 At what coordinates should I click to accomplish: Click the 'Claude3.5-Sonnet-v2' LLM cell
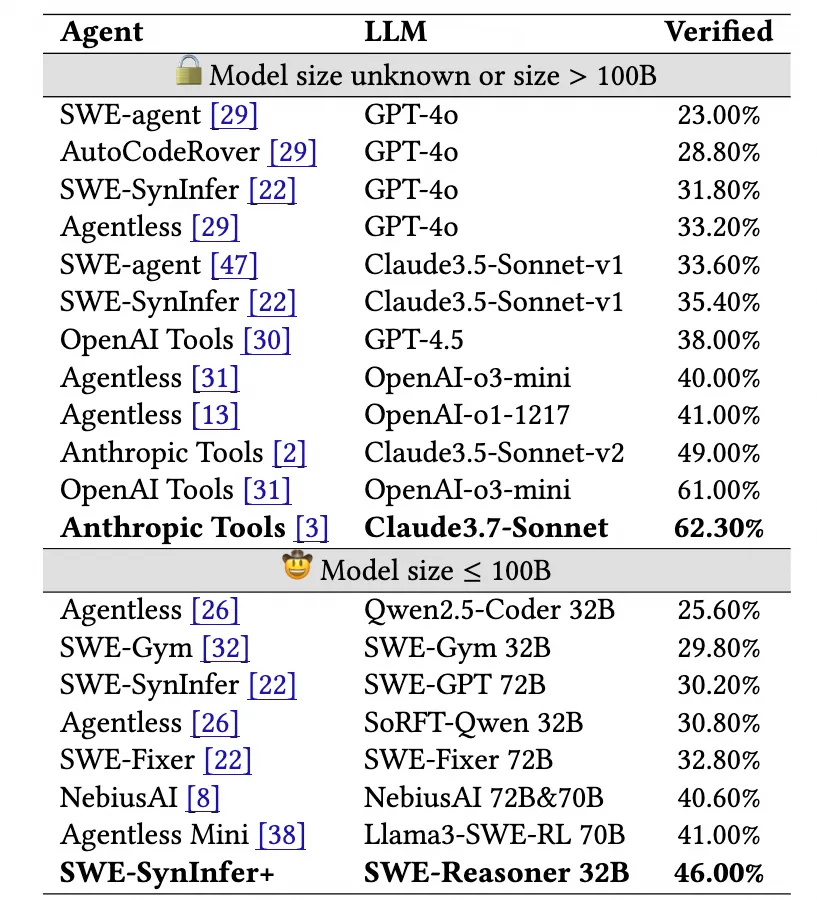coord(494,452)
